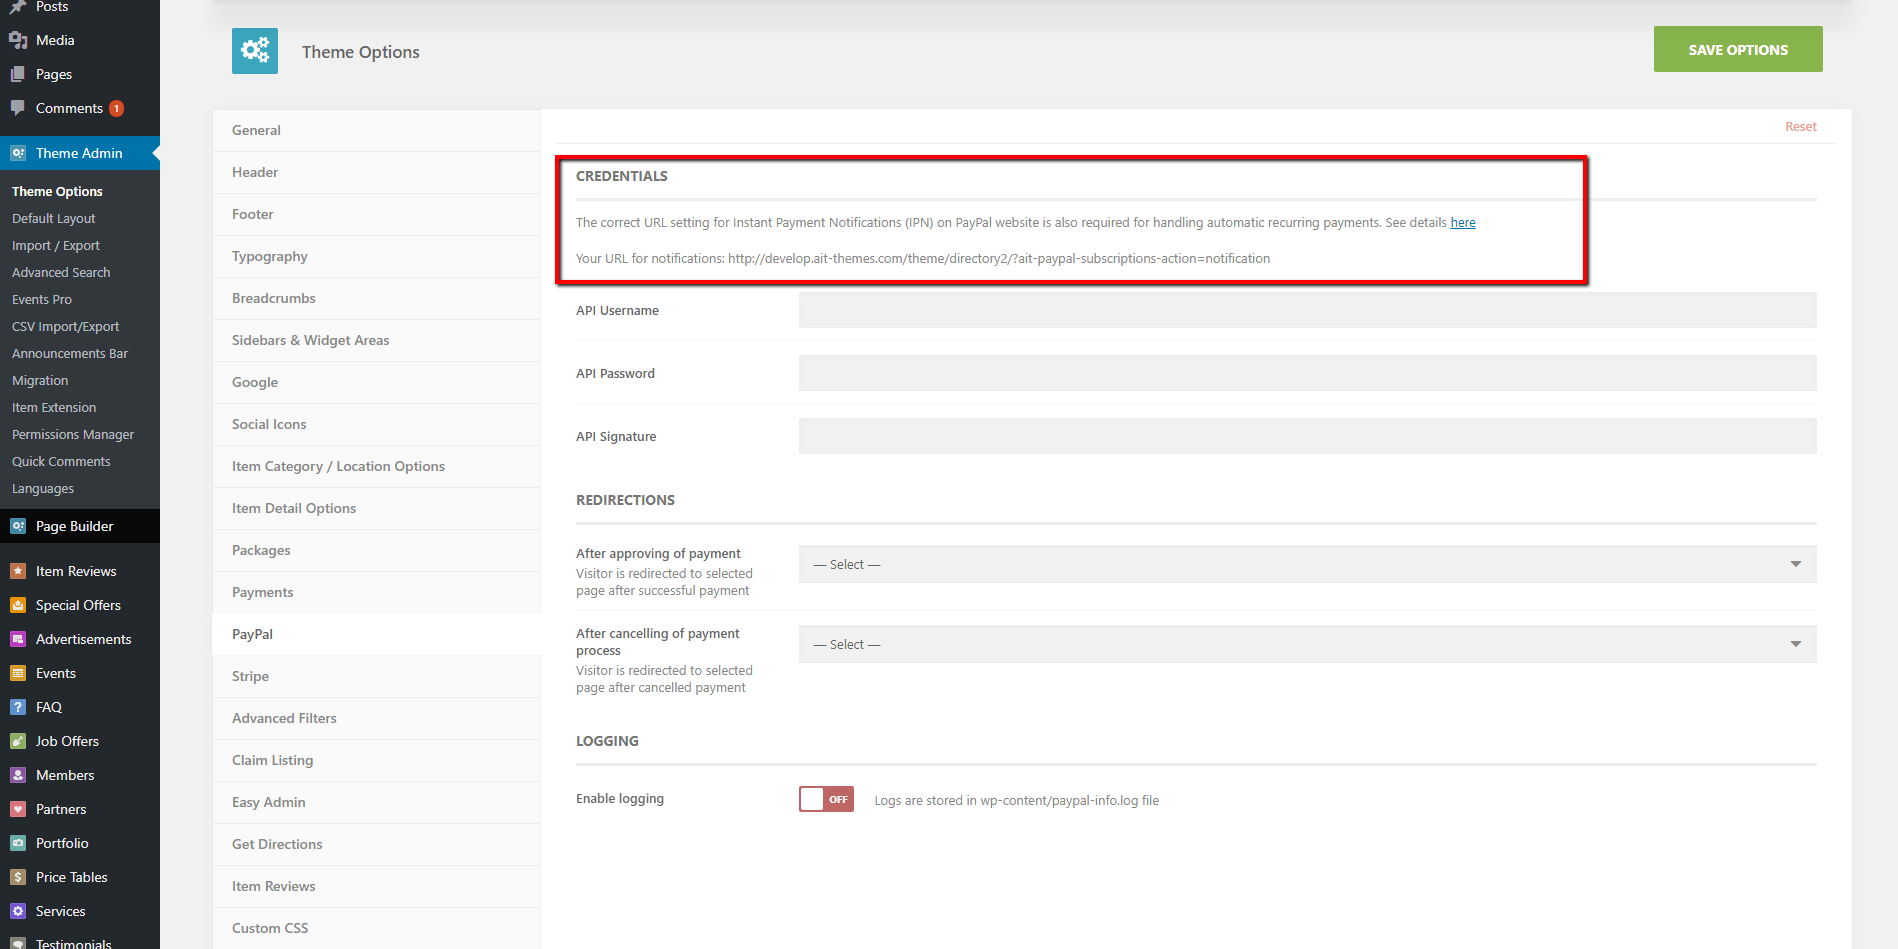Click the Page Builder icon
The height and width of the screenshot is (949, 1898).
coord(18,526)
